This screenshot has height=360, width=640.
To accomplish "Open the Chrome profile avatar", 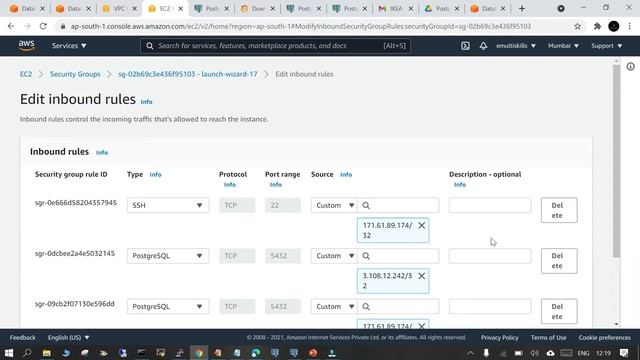I will (613, 26).
